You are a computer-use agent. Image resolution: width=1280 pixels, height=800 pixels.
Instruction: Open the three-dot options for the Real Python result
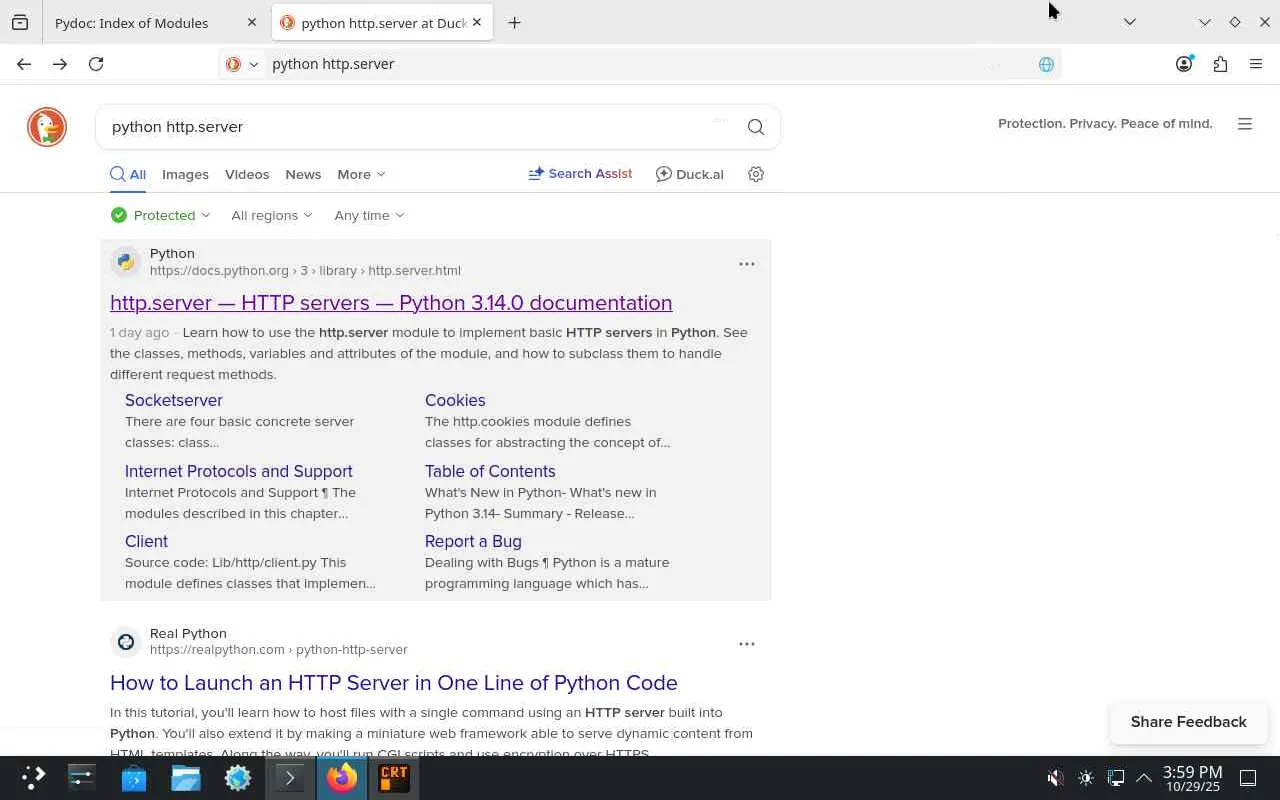(x=747, y=644)
